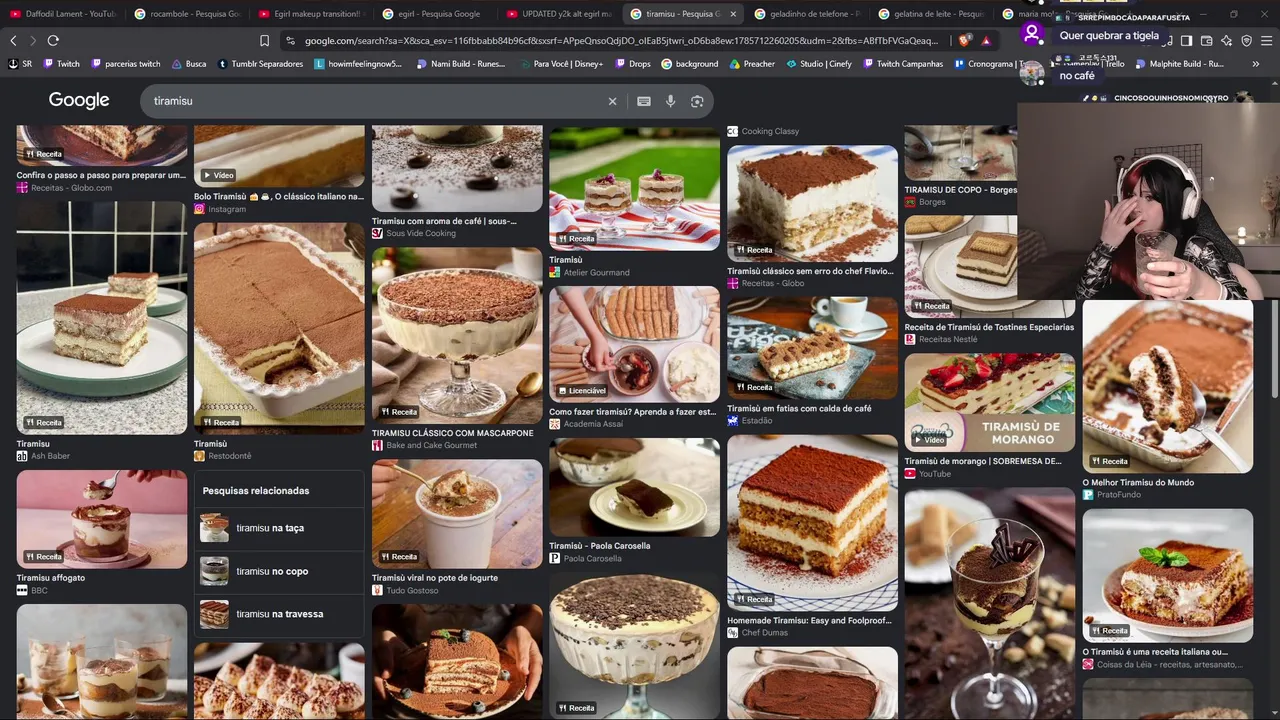The image size is (1280, 720).
Task: Search by image with Google Lens
Action: pos(697,101)
